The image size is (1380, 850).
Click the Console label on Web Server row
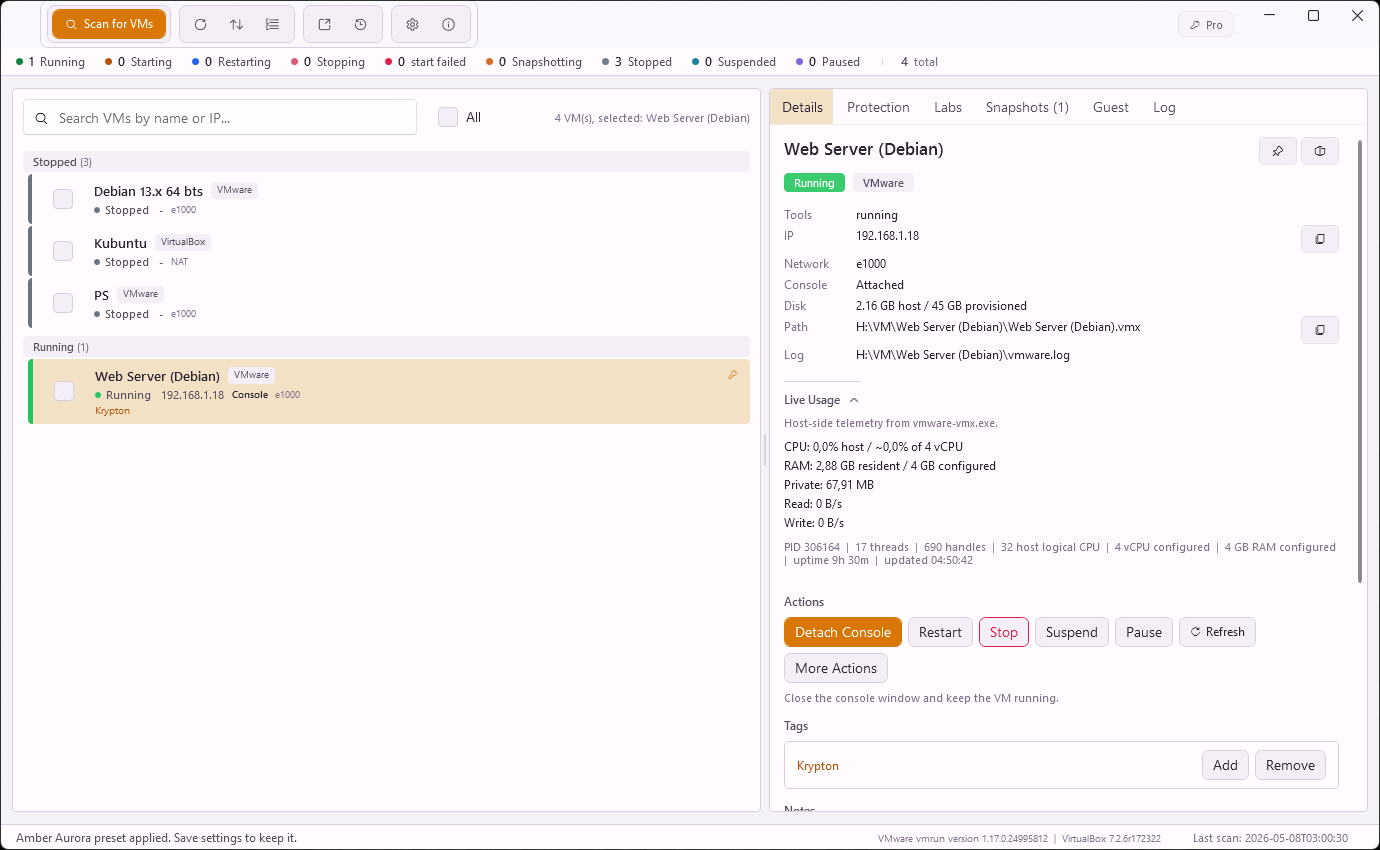coord(250,395)
